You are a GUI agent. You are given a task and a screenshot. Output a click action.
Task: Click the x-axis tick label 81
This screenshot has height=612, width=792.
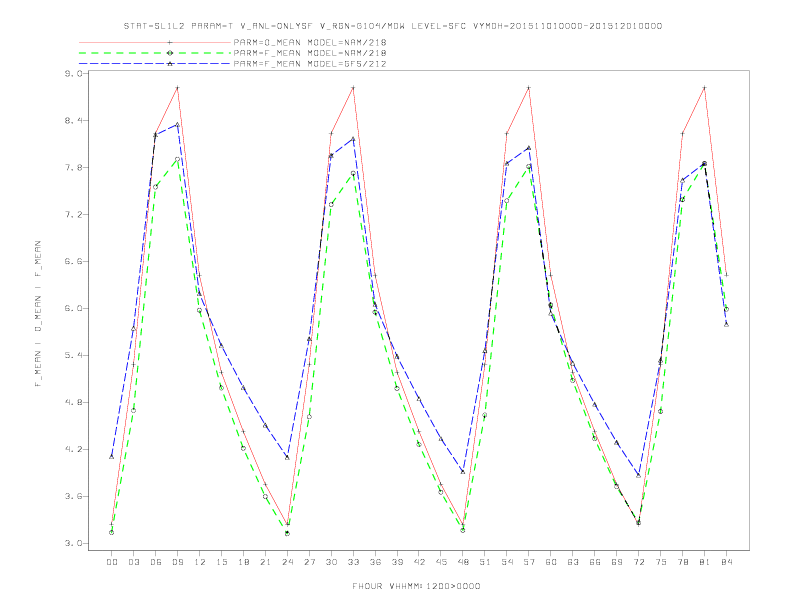point(705,562)
